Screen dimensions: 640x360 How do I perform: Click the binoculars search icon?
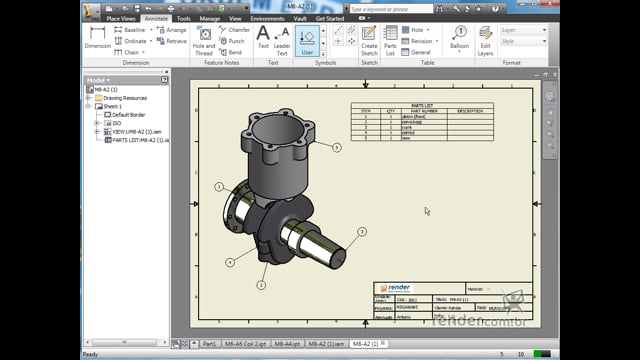coord(439,8)
